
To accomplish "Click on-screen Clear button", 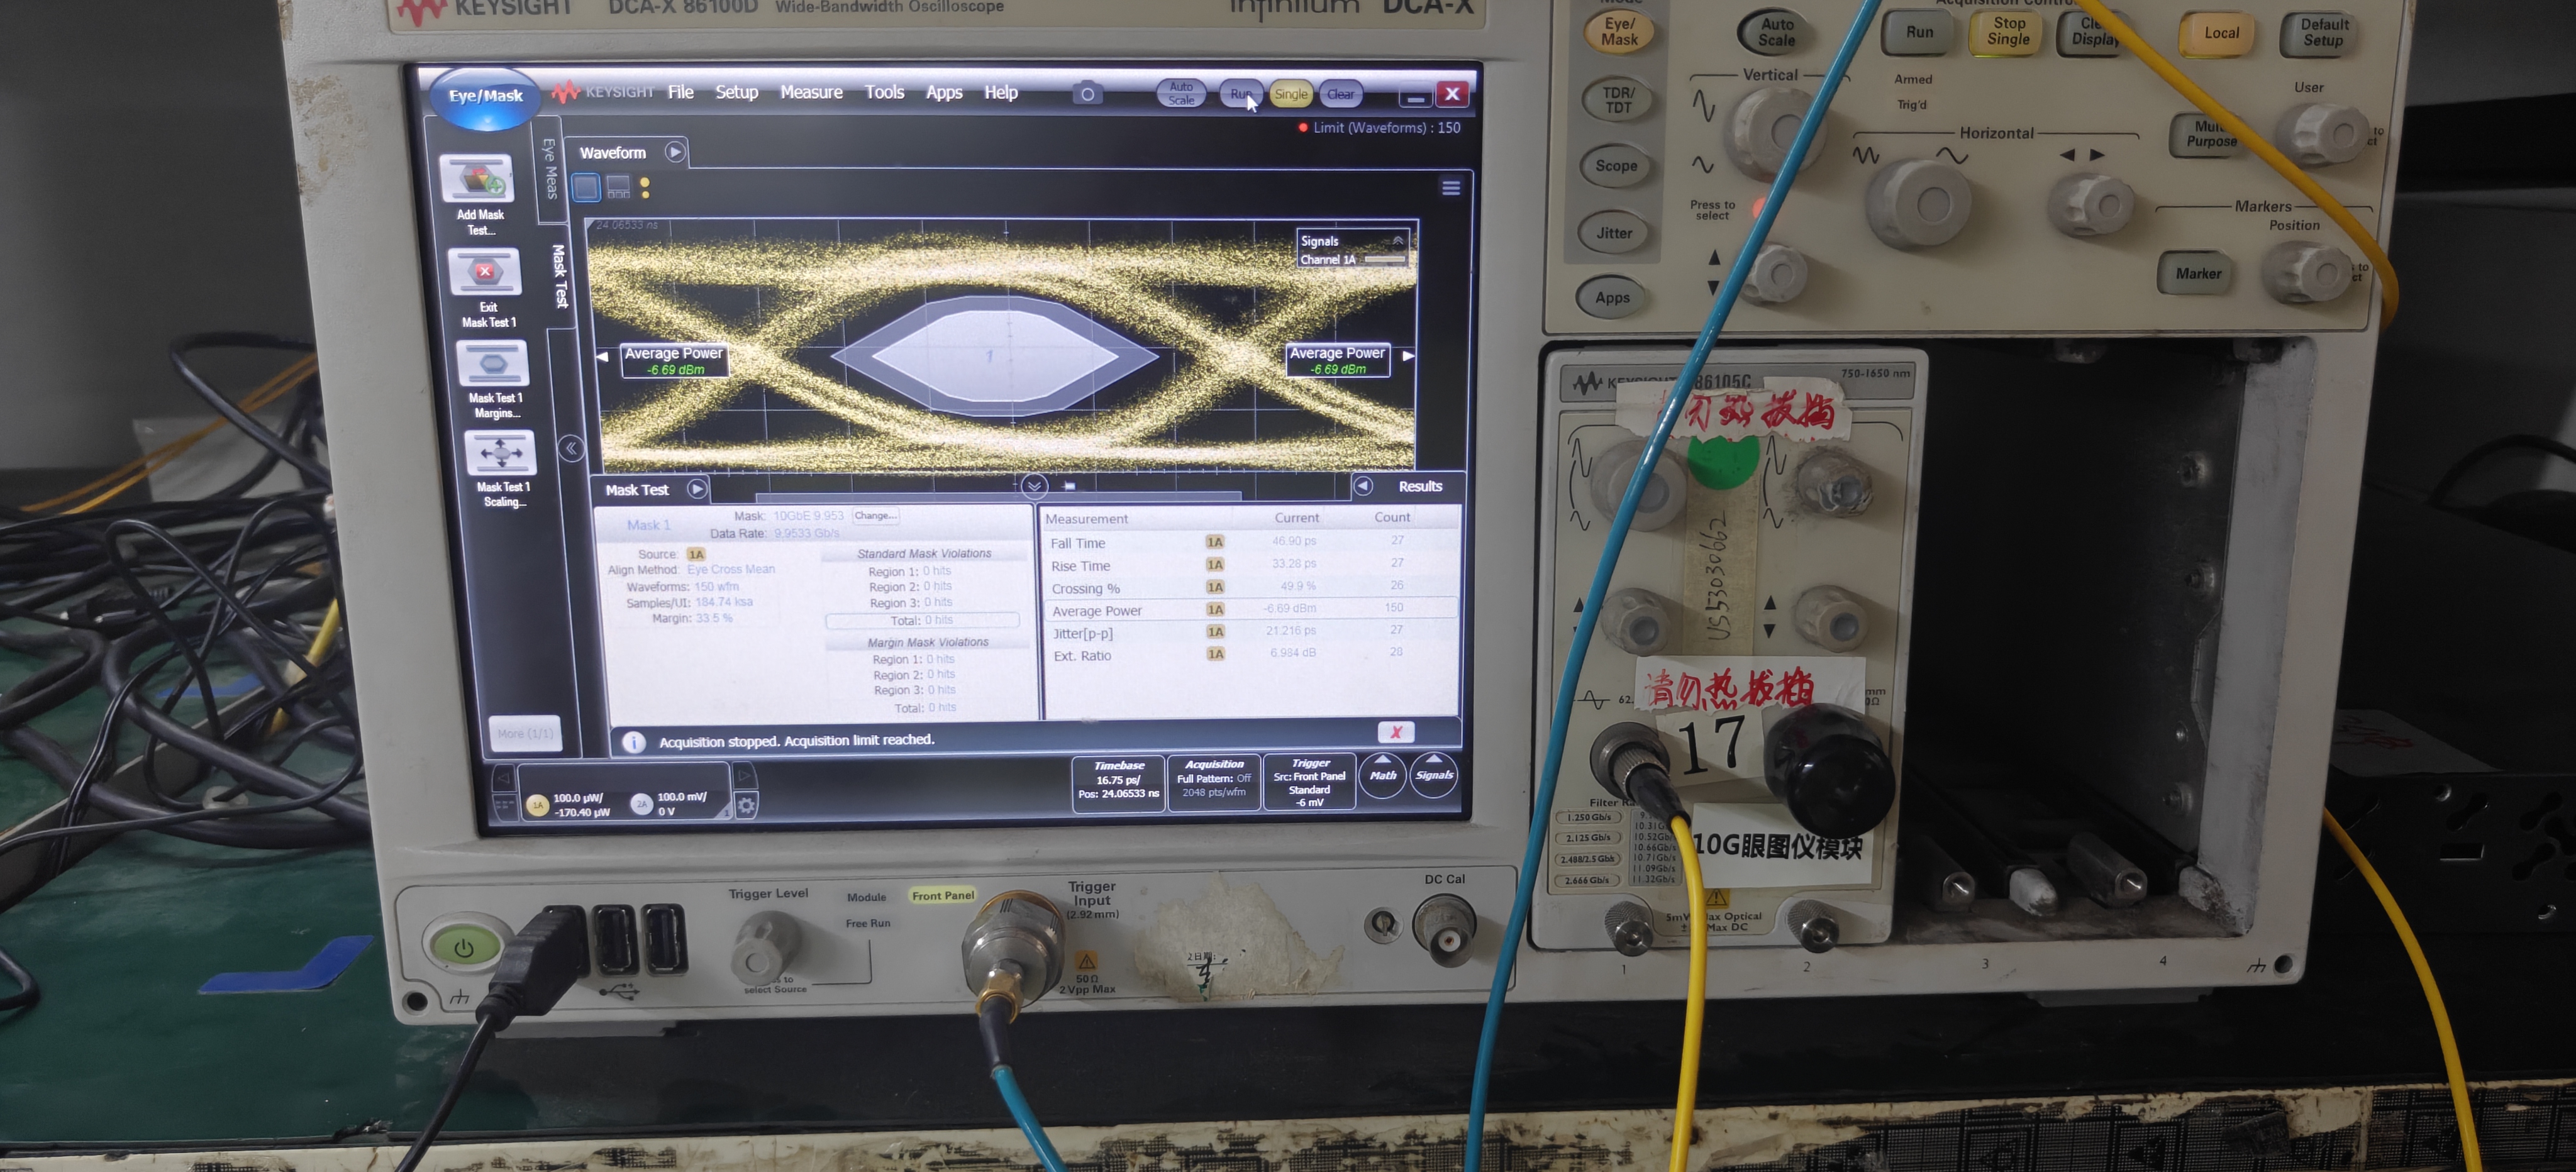I will [1341, 94].
